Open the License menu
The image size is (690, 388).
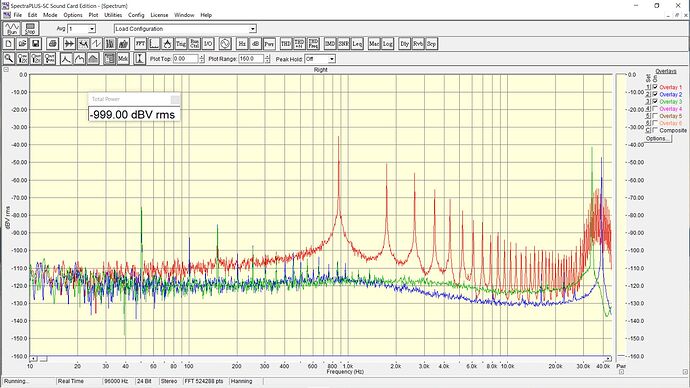(159, 15)
